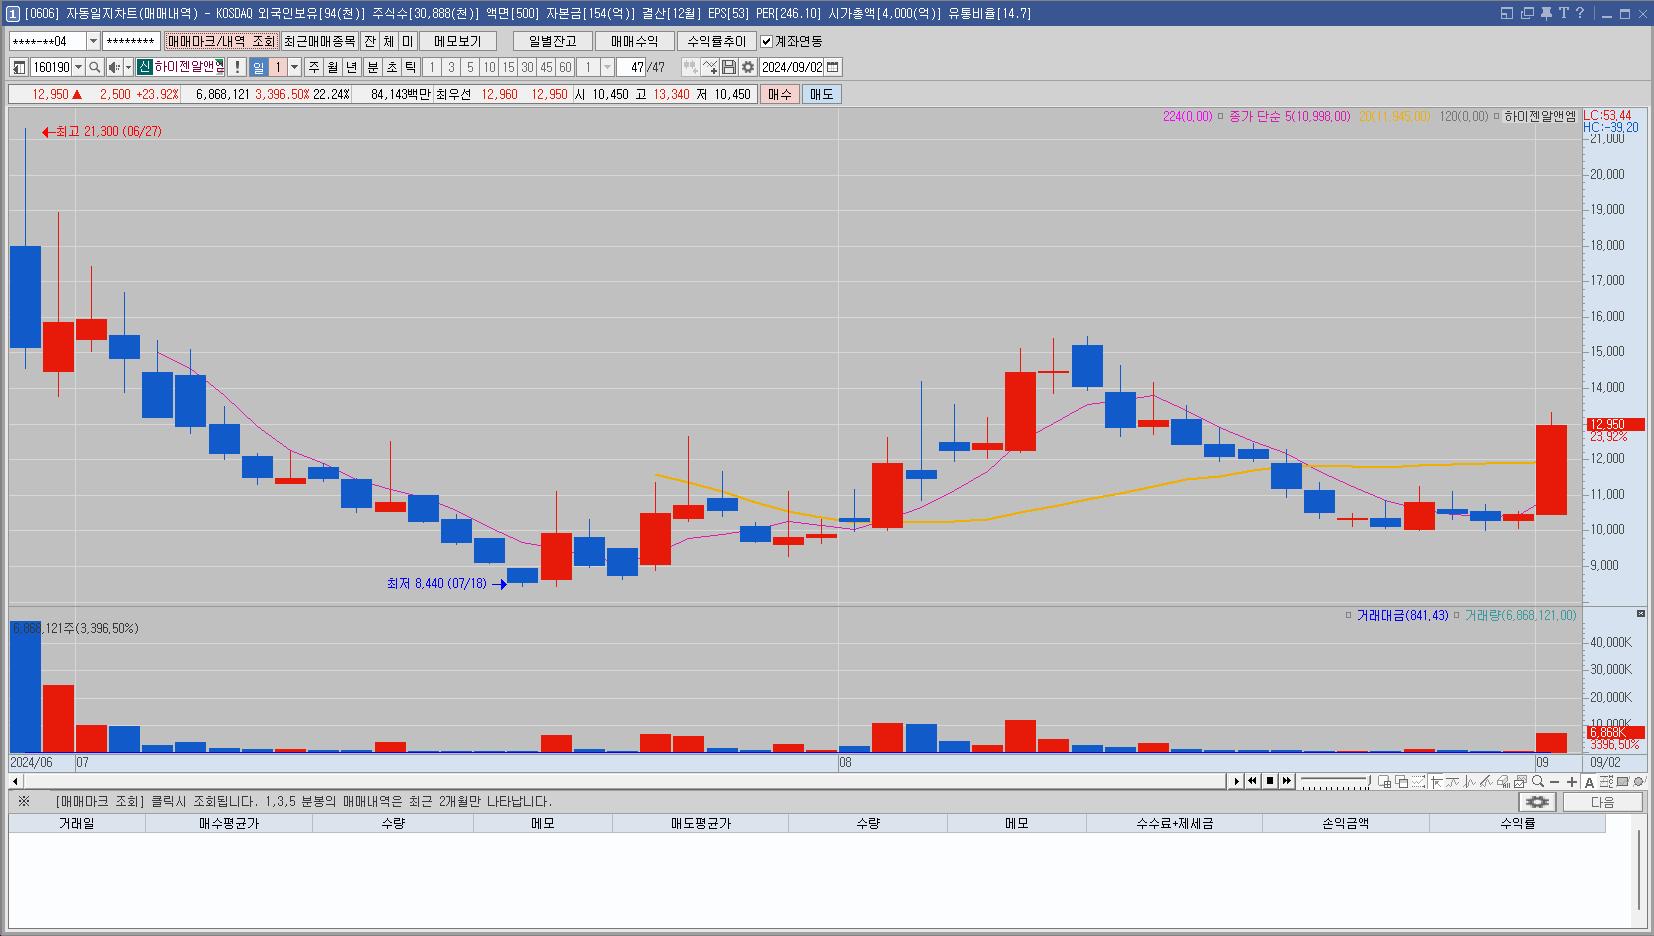
Task: Select the 매매마크/내역 조회 tab
Action: 221,41
